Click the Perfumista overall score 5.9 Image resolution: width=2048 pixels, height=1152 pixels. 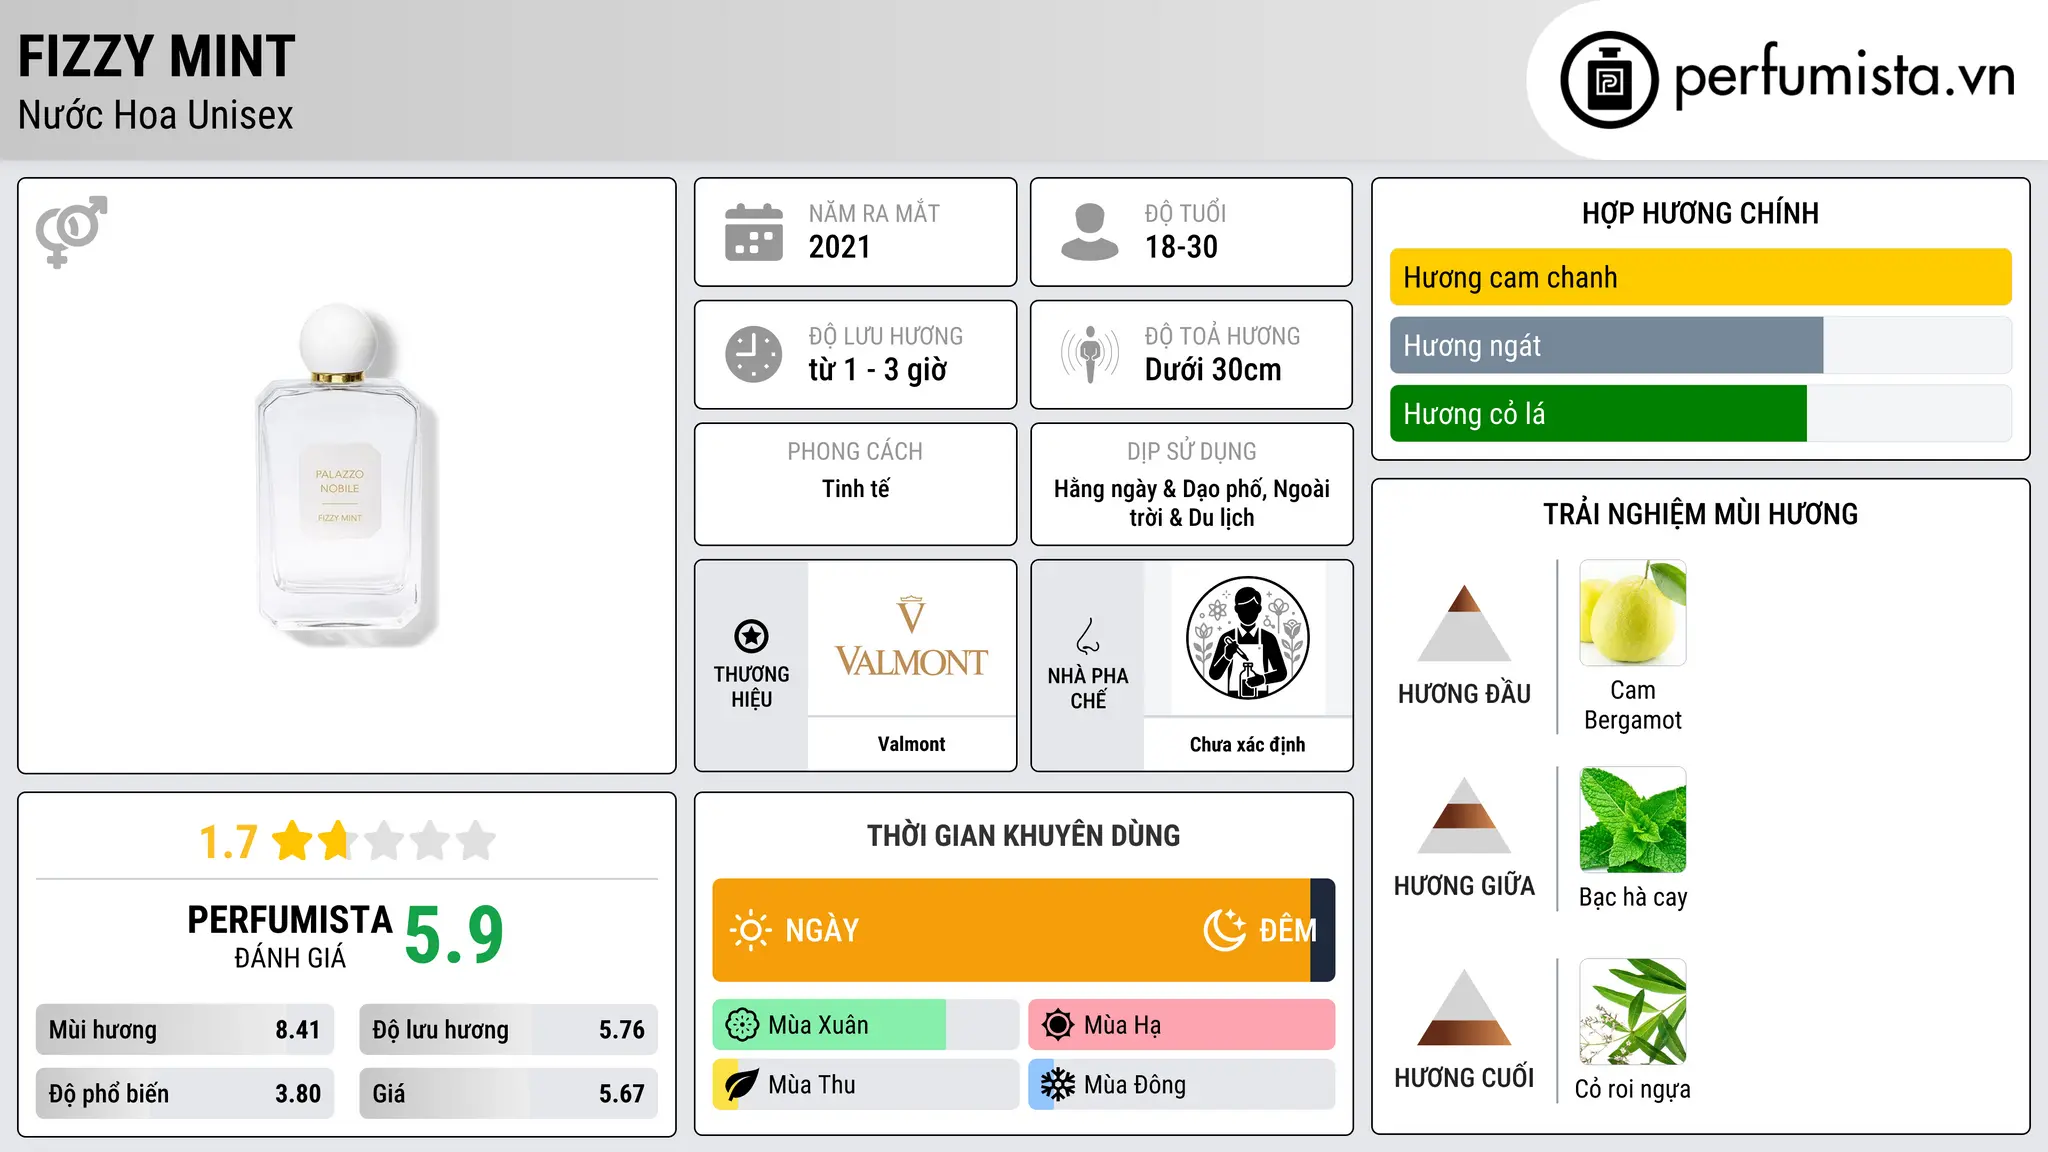click(454, 935)
